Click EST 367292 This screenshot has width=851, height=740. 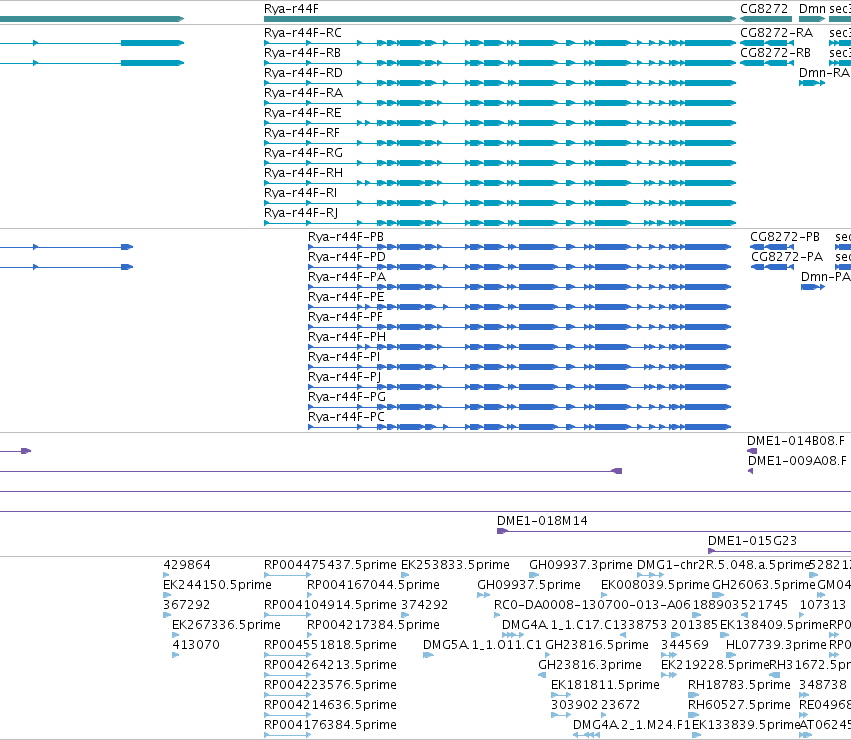pos(186,605)
